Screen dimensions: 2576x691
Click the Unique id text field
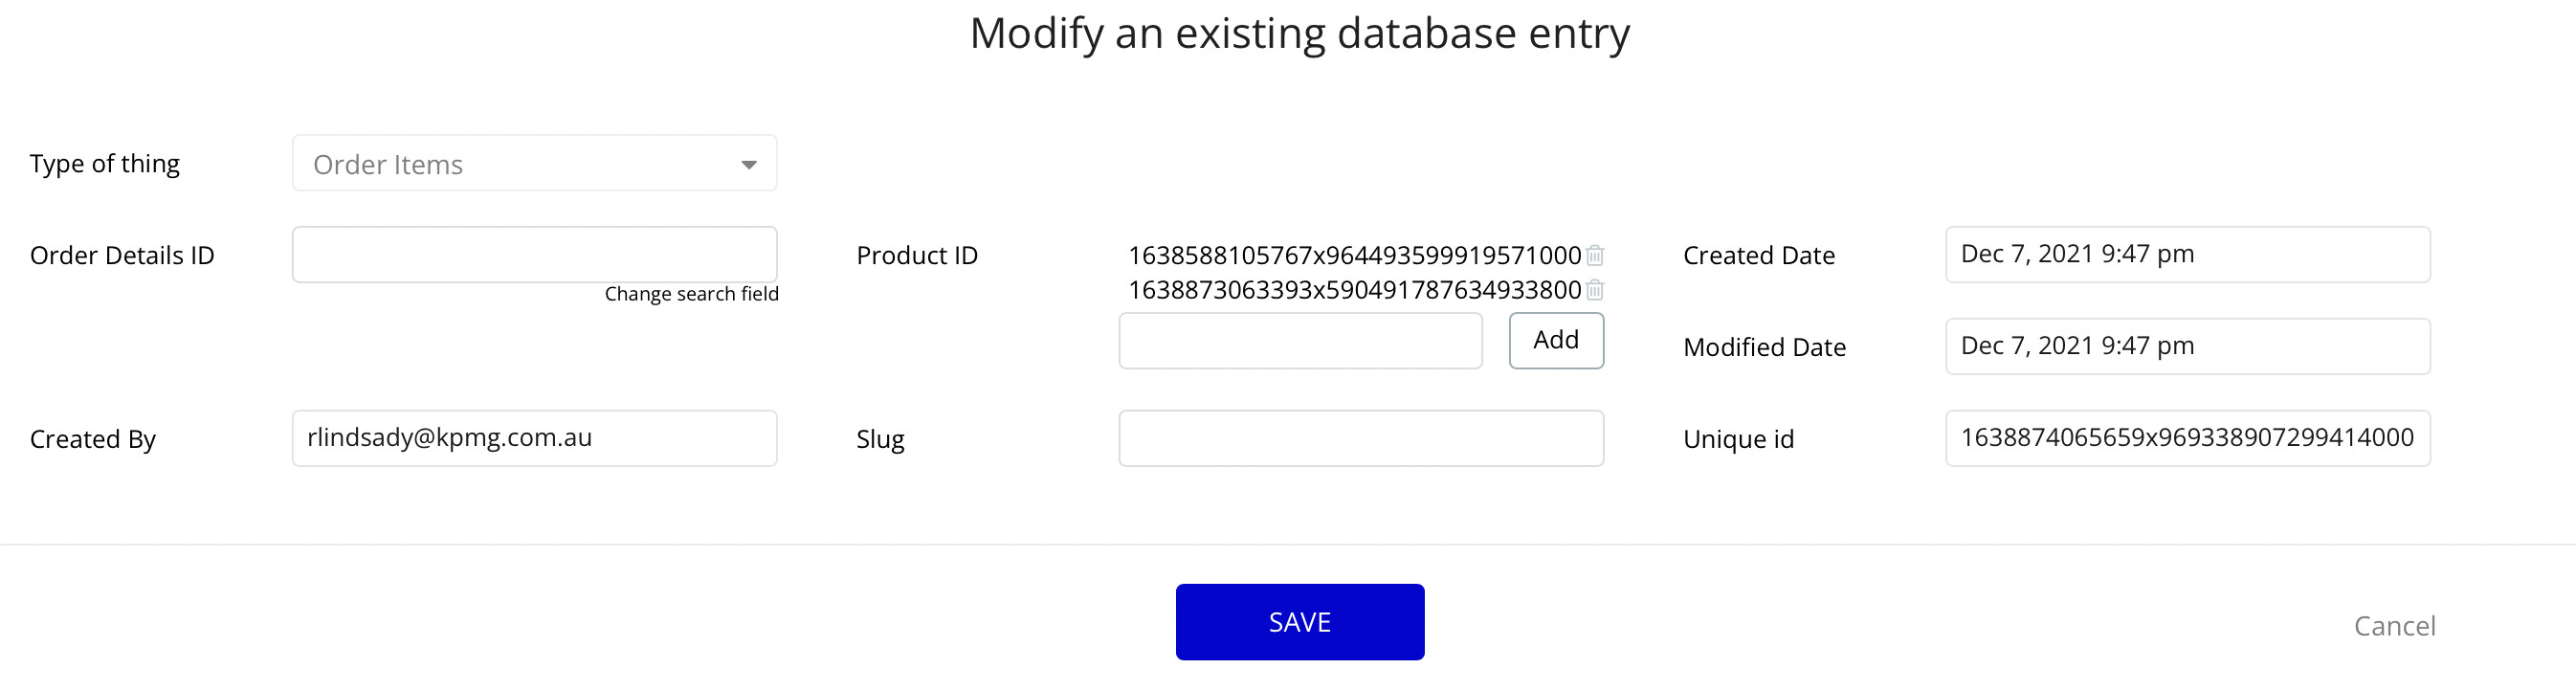coord(2187,438)
